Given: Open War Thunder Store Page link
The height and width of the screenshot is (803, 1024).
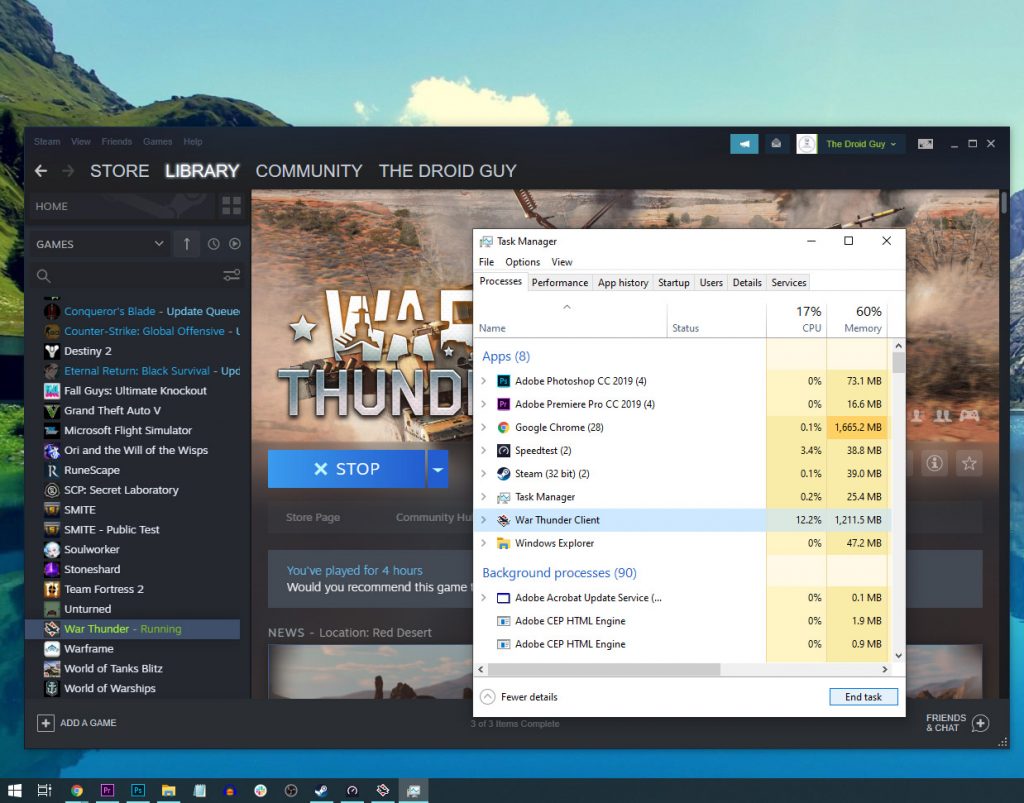Looking at the screenshot, I should 313,517.
